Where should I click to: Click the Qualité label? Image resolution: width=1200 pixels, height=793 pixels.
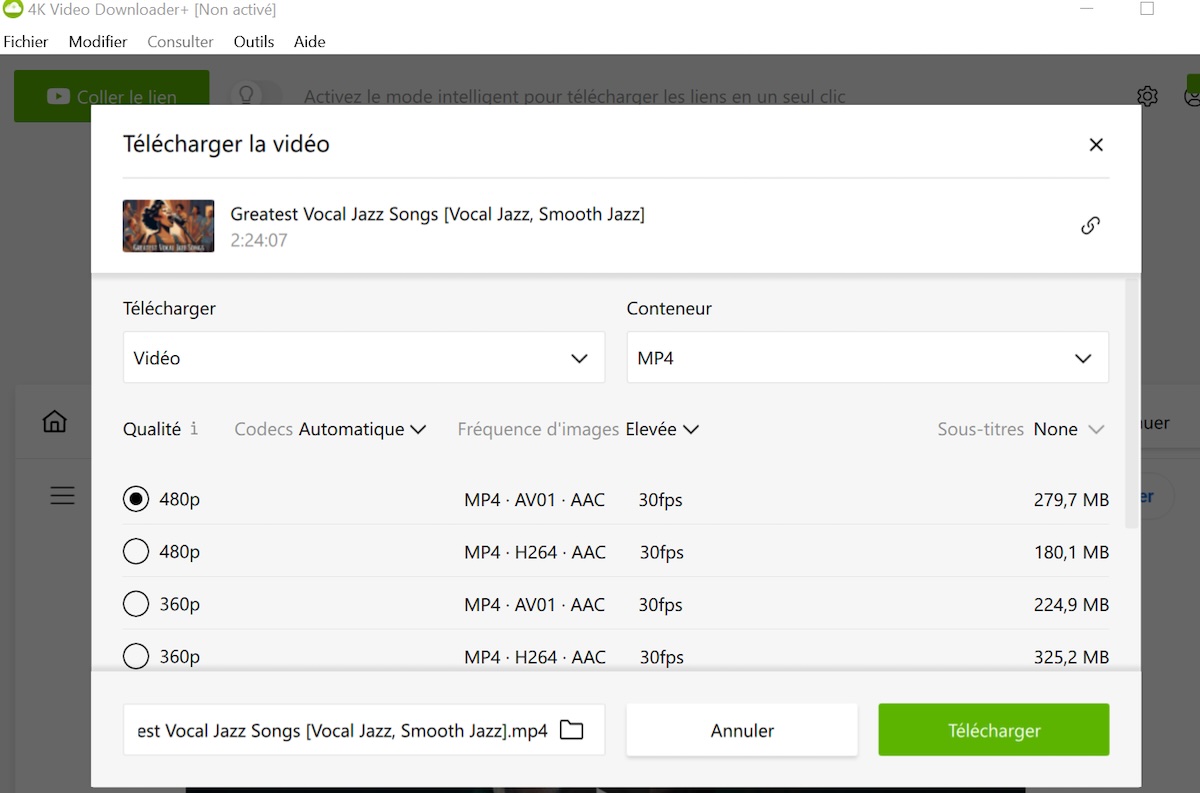(x=152, y=429)
